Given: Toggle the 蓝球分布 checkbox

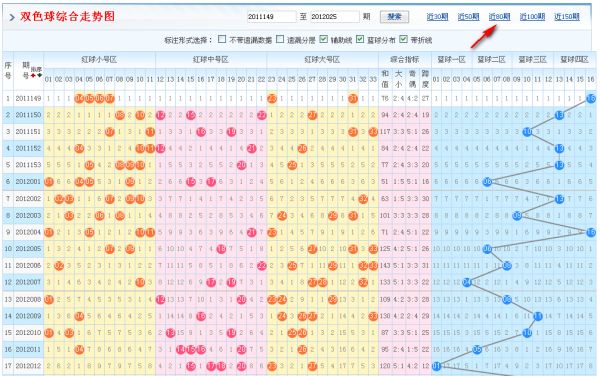Looking at the screenshot, I should [360, 39].
